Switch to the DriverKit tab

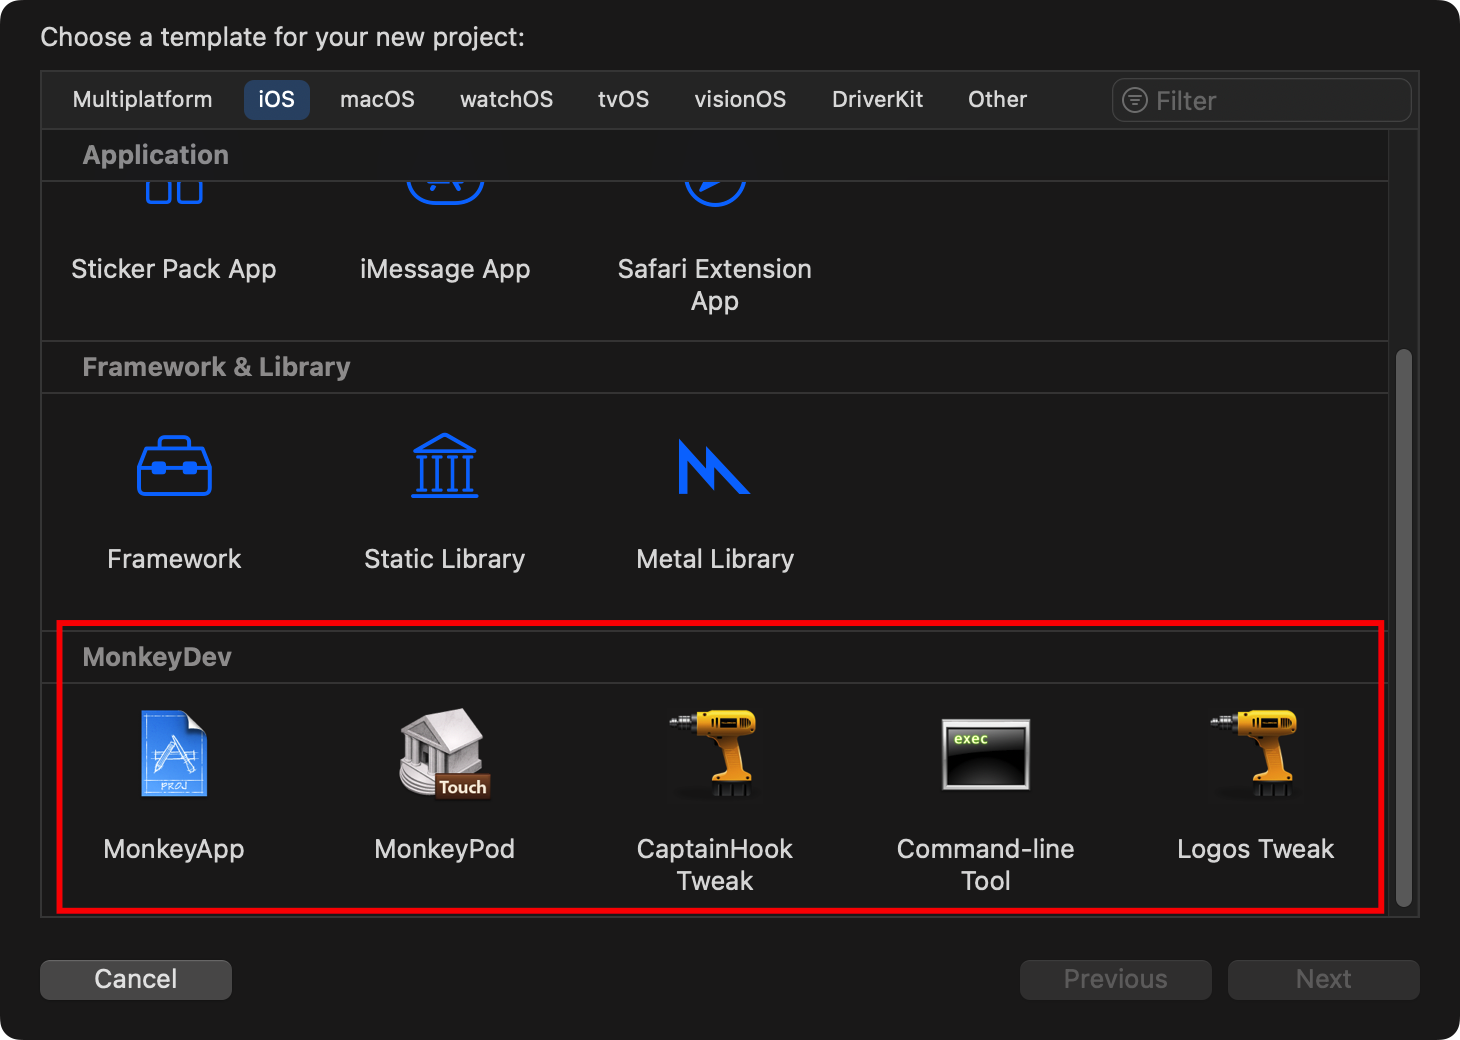point(877,100)
